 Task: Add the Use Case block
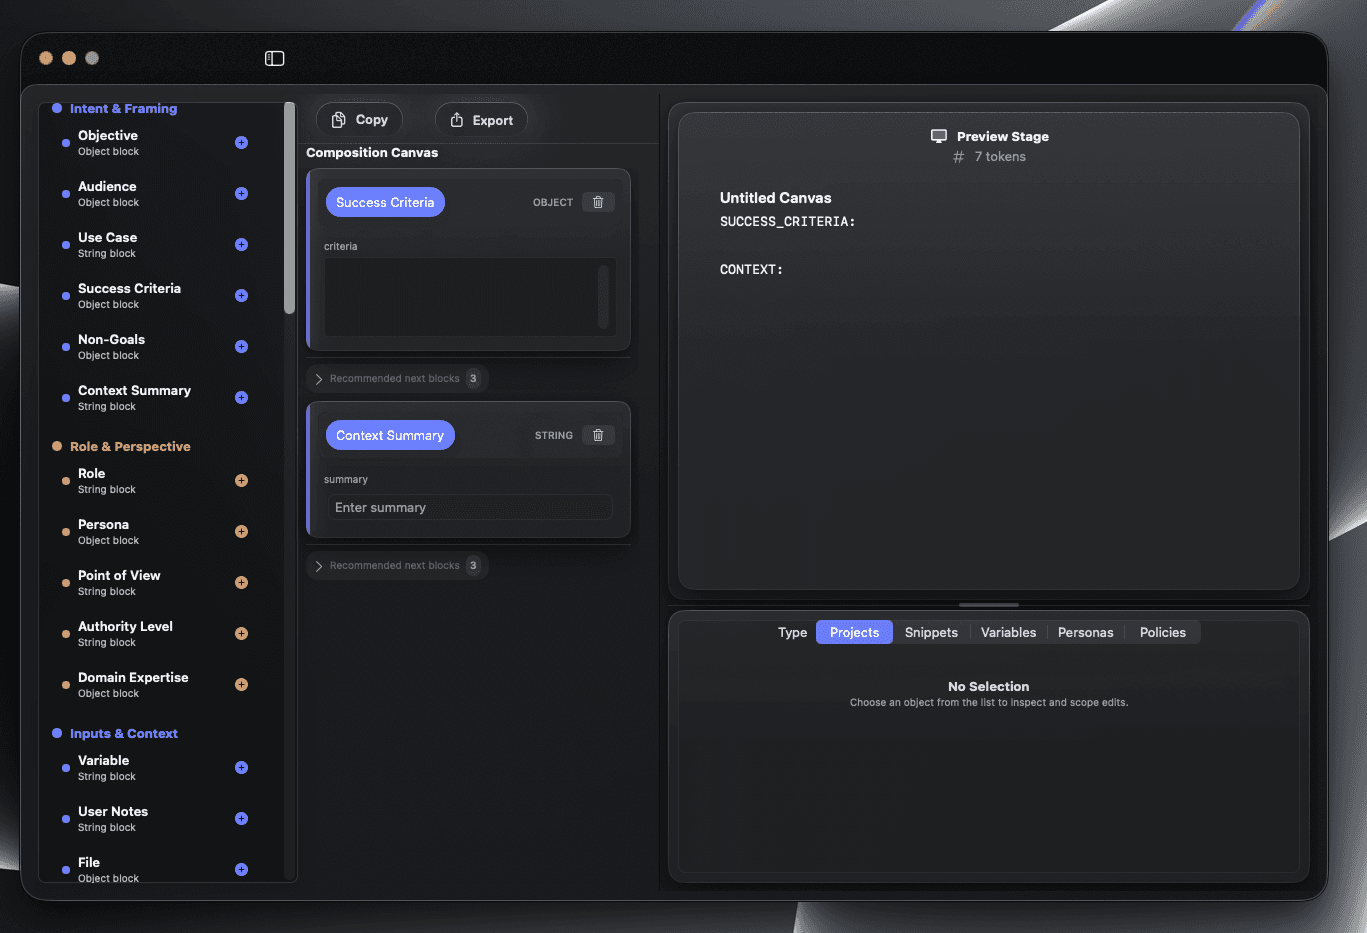click(241, 245)
